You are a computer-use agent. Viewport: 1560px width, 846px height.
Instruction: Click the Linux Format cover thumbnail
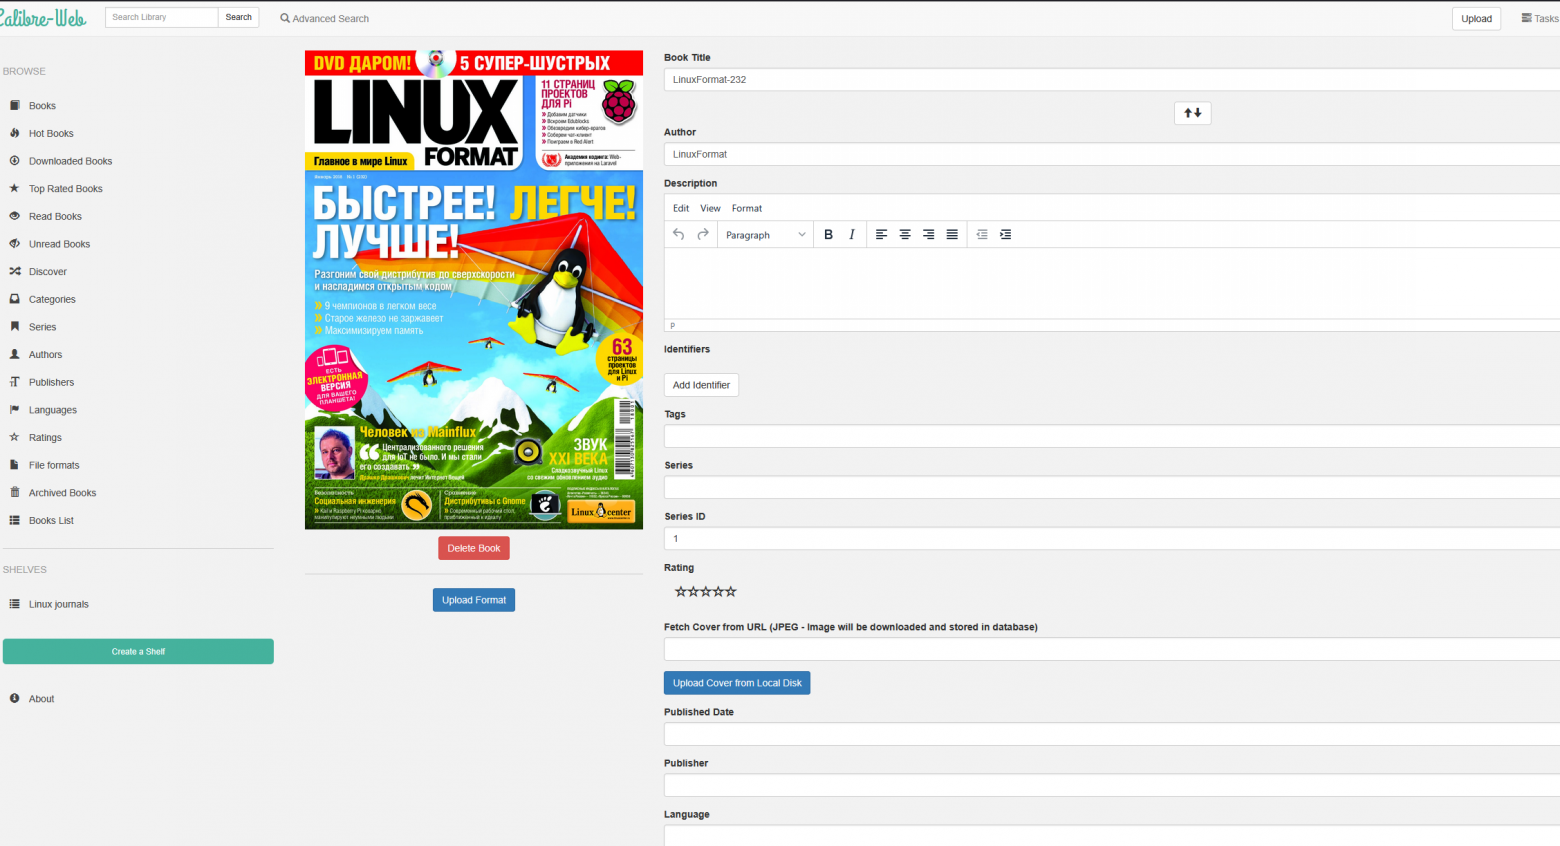pyautogui.click(x=474, y=289)
